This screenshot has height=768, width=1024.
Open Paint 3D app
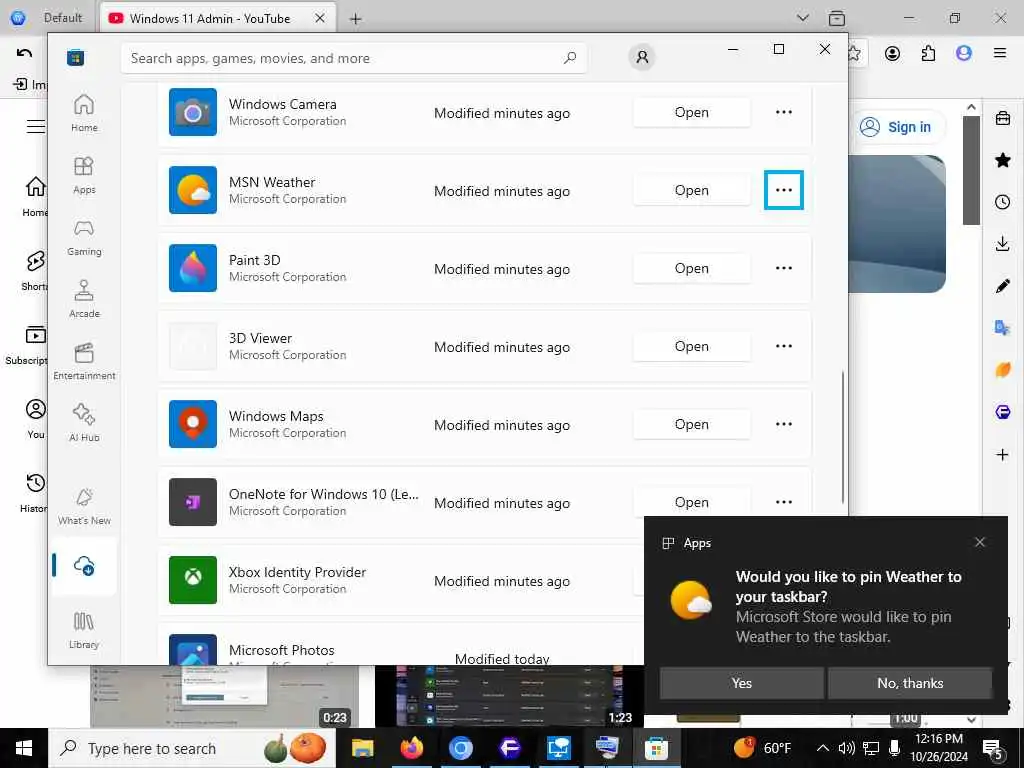click(692, 268)
